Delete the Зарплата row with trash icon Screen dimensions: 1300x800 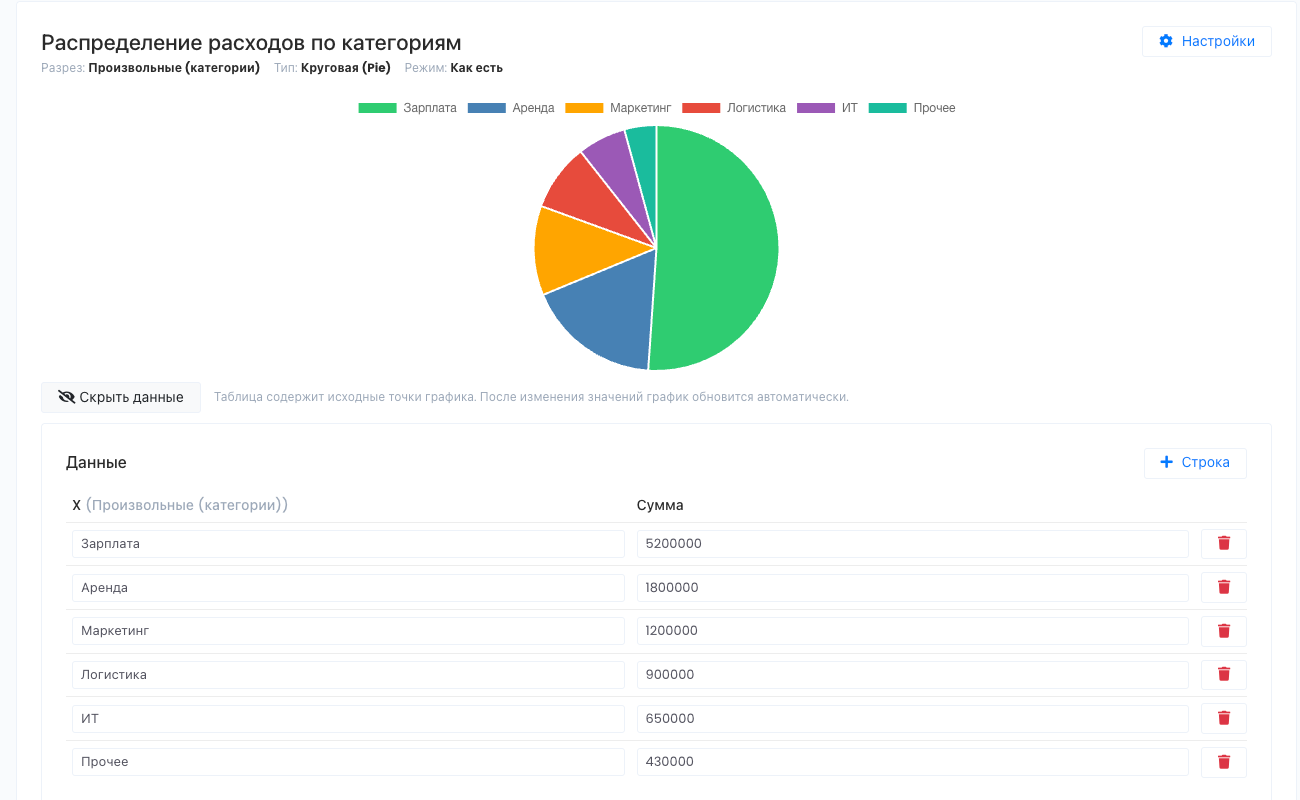coord(1223,544)
